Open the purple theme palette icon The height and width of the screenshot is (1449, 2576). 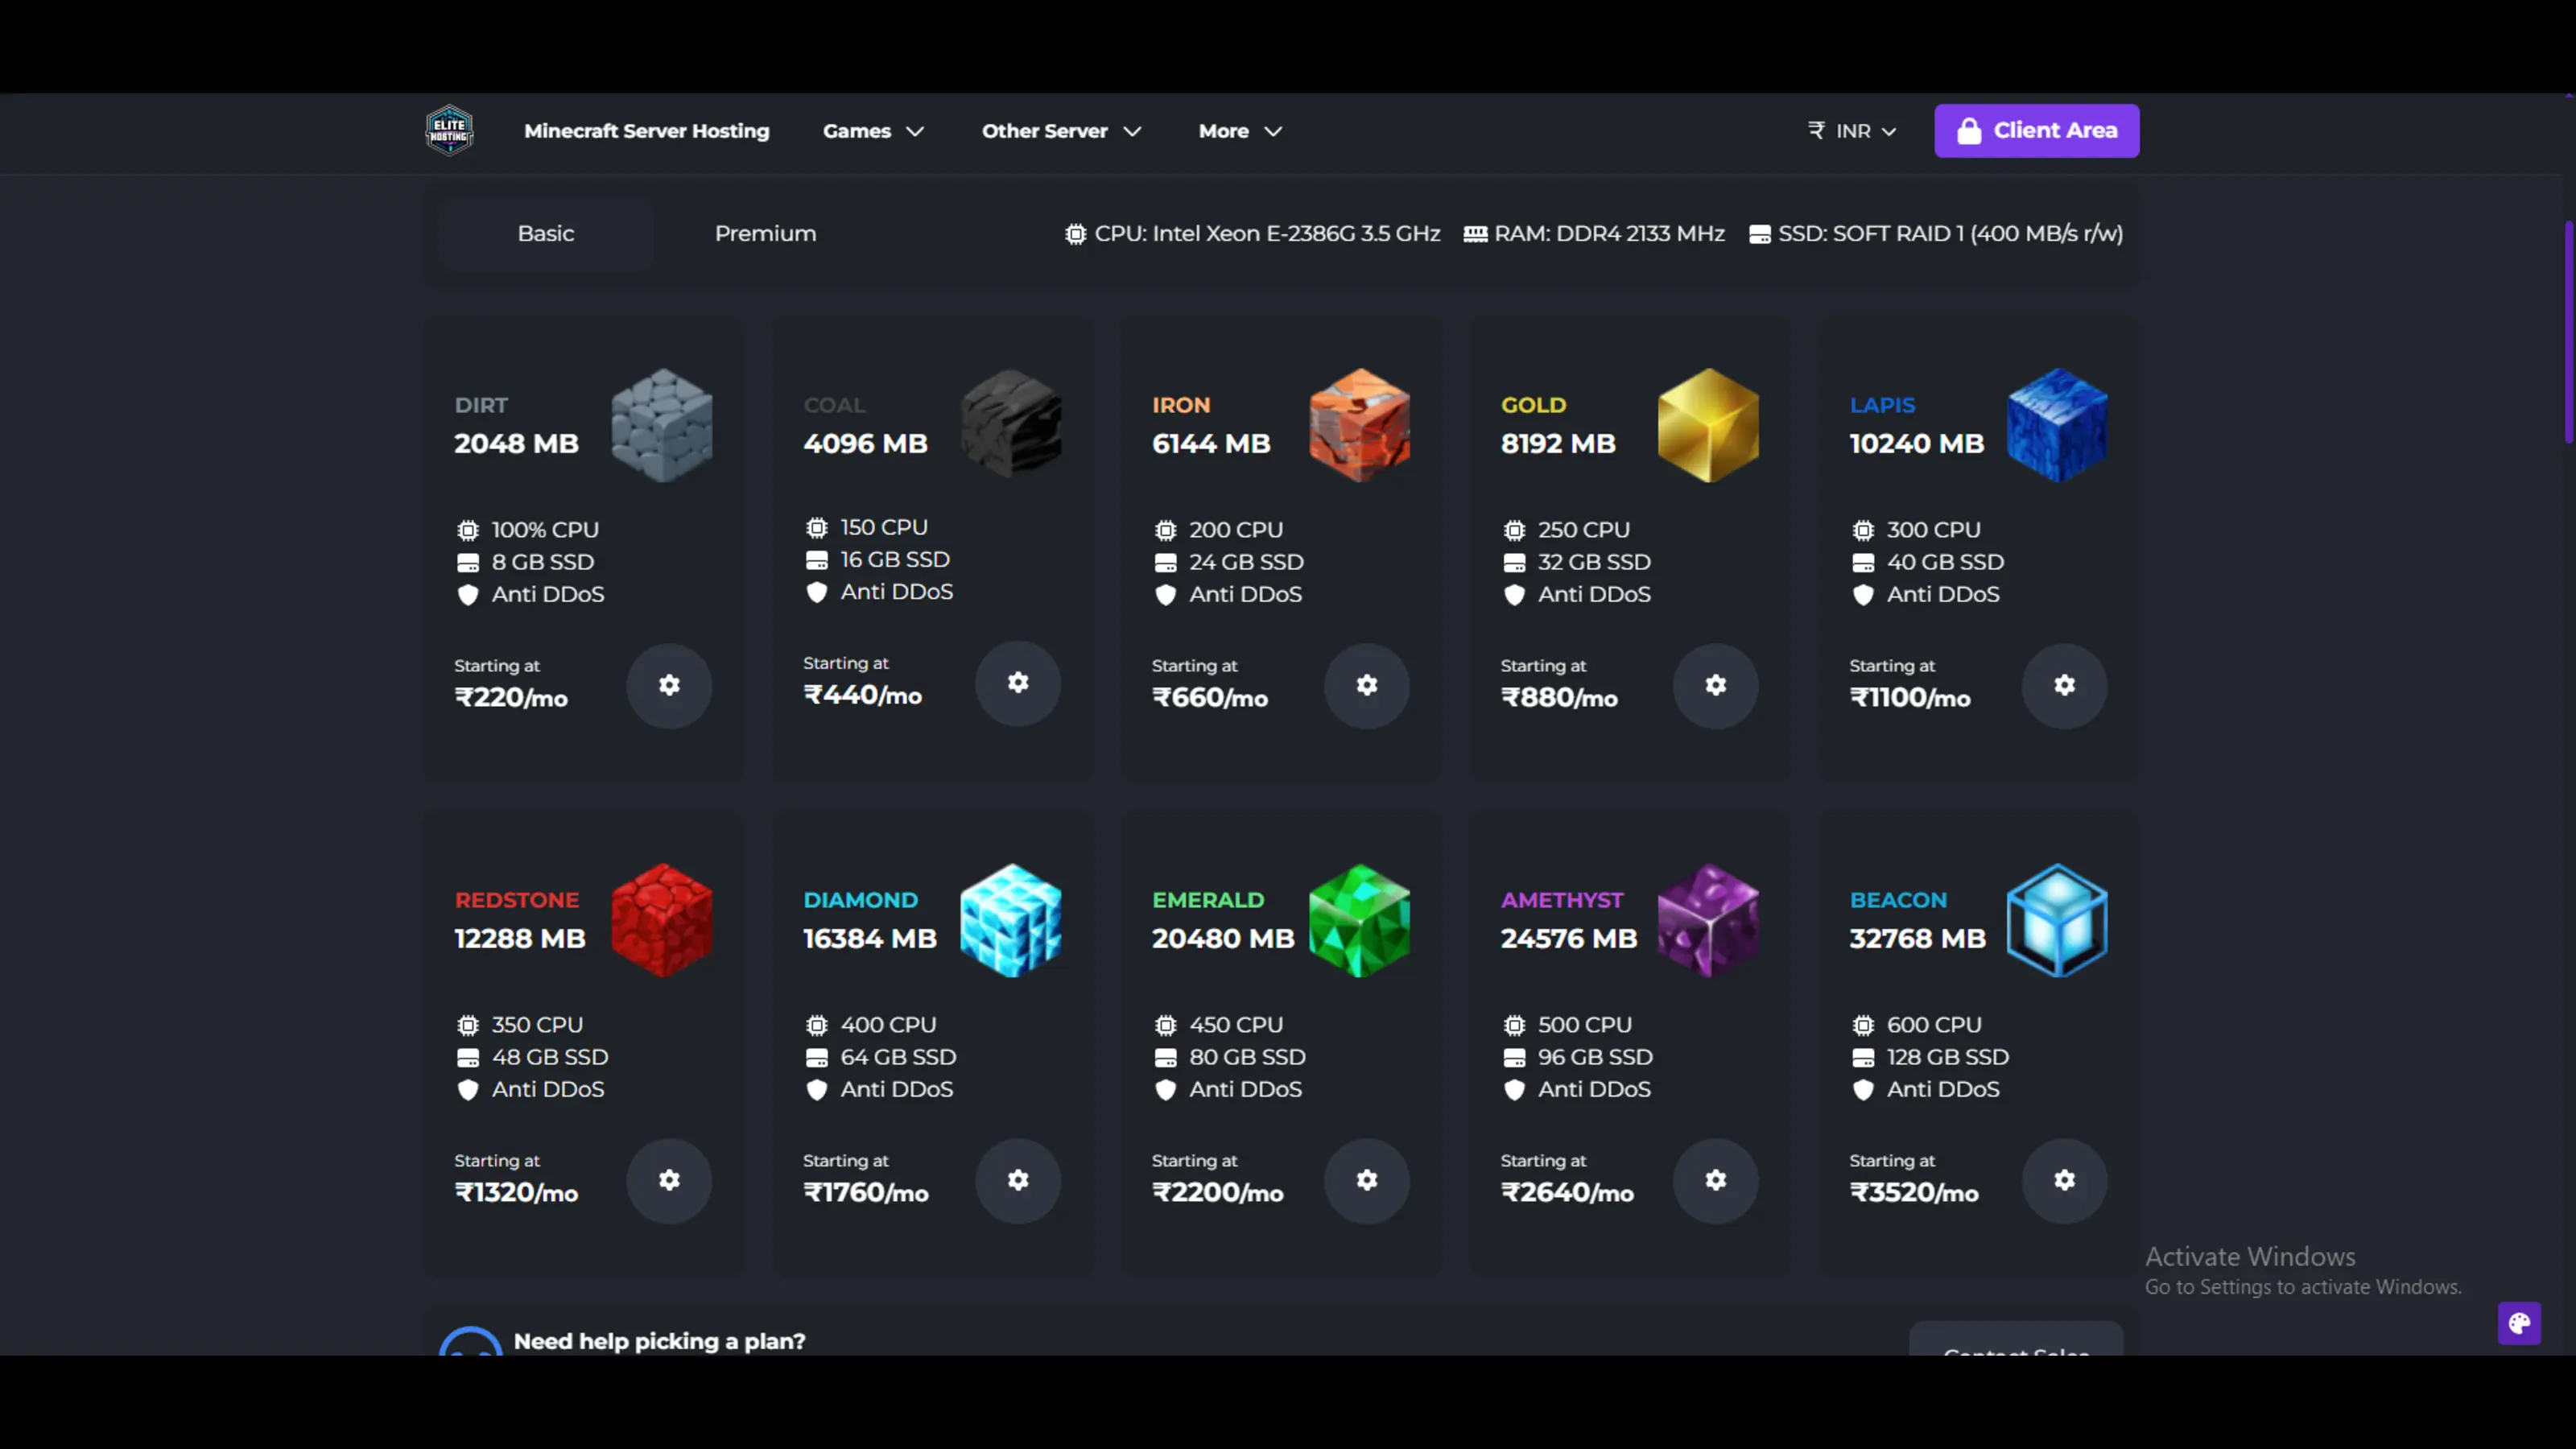click(x=2518, y=1323)
